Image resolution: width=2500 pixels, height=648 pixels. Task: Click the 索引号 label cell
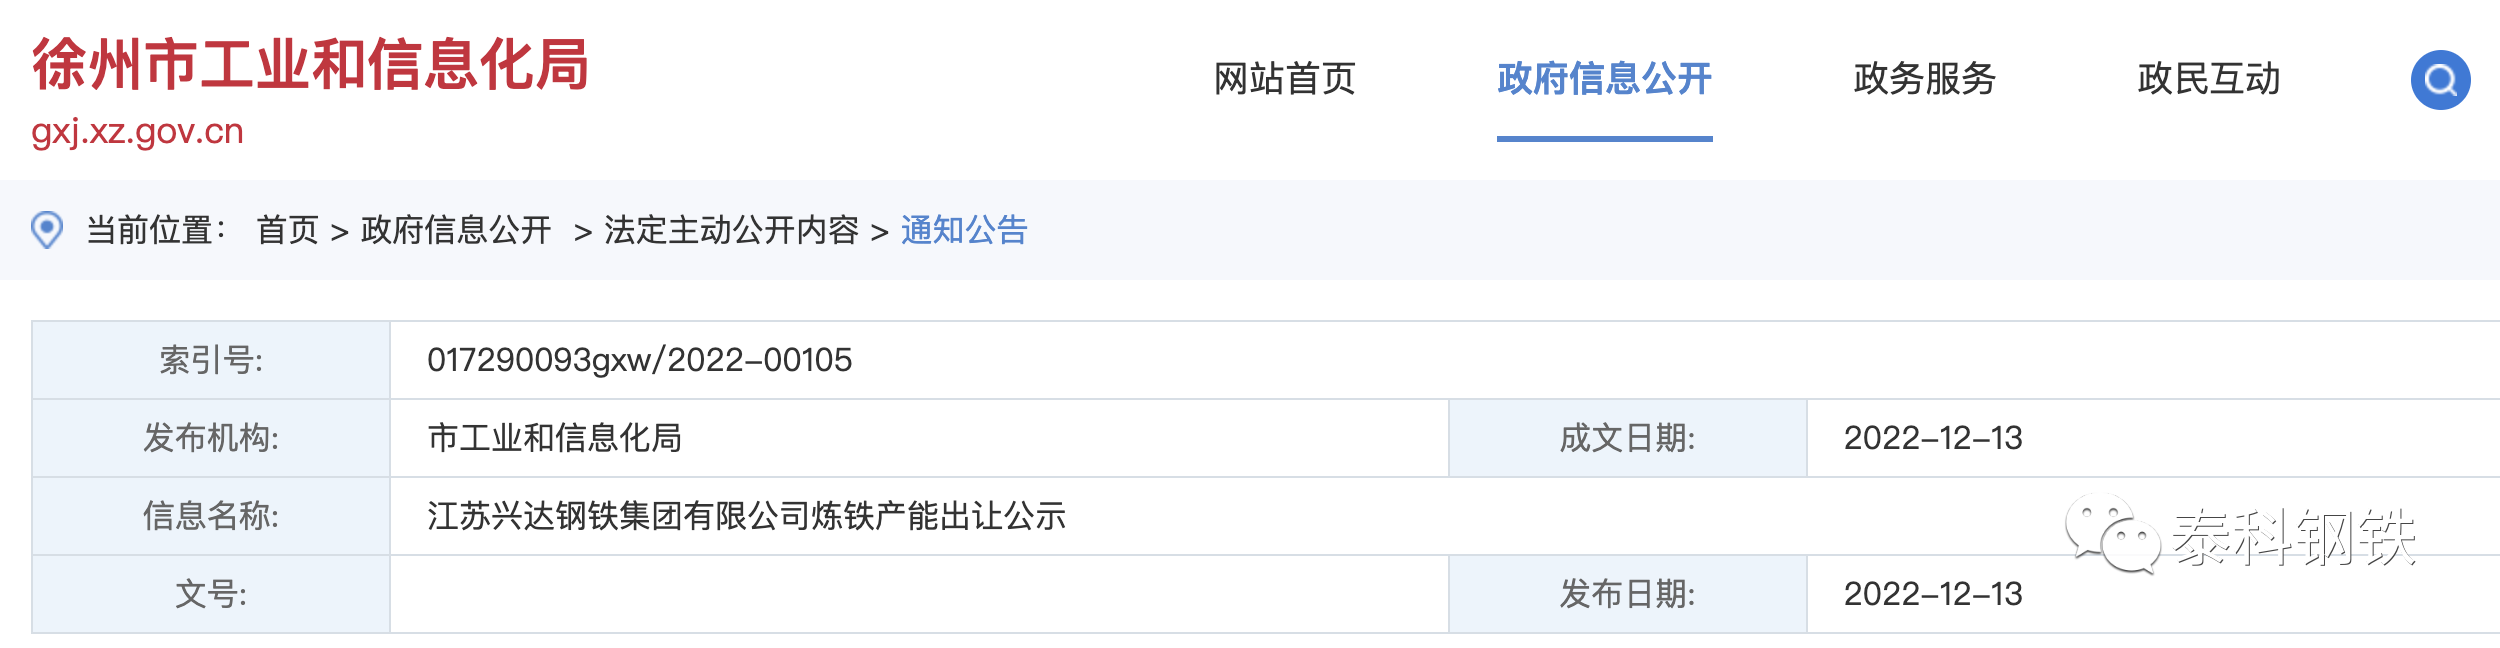tap(211, 360)
